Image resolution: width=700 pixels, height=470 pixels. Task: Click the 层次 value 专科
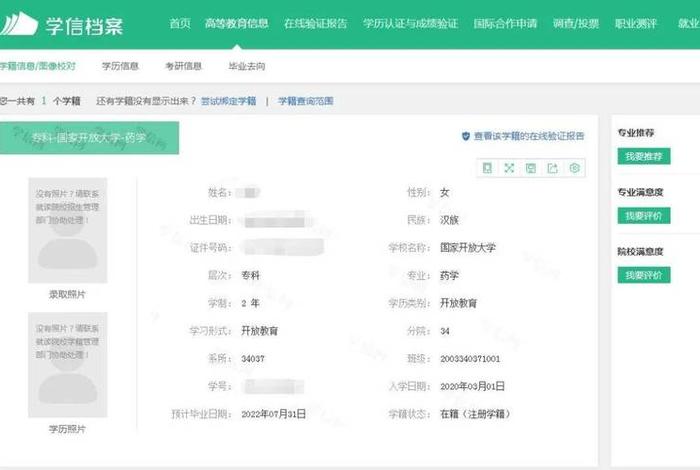[x=250, y=275]
